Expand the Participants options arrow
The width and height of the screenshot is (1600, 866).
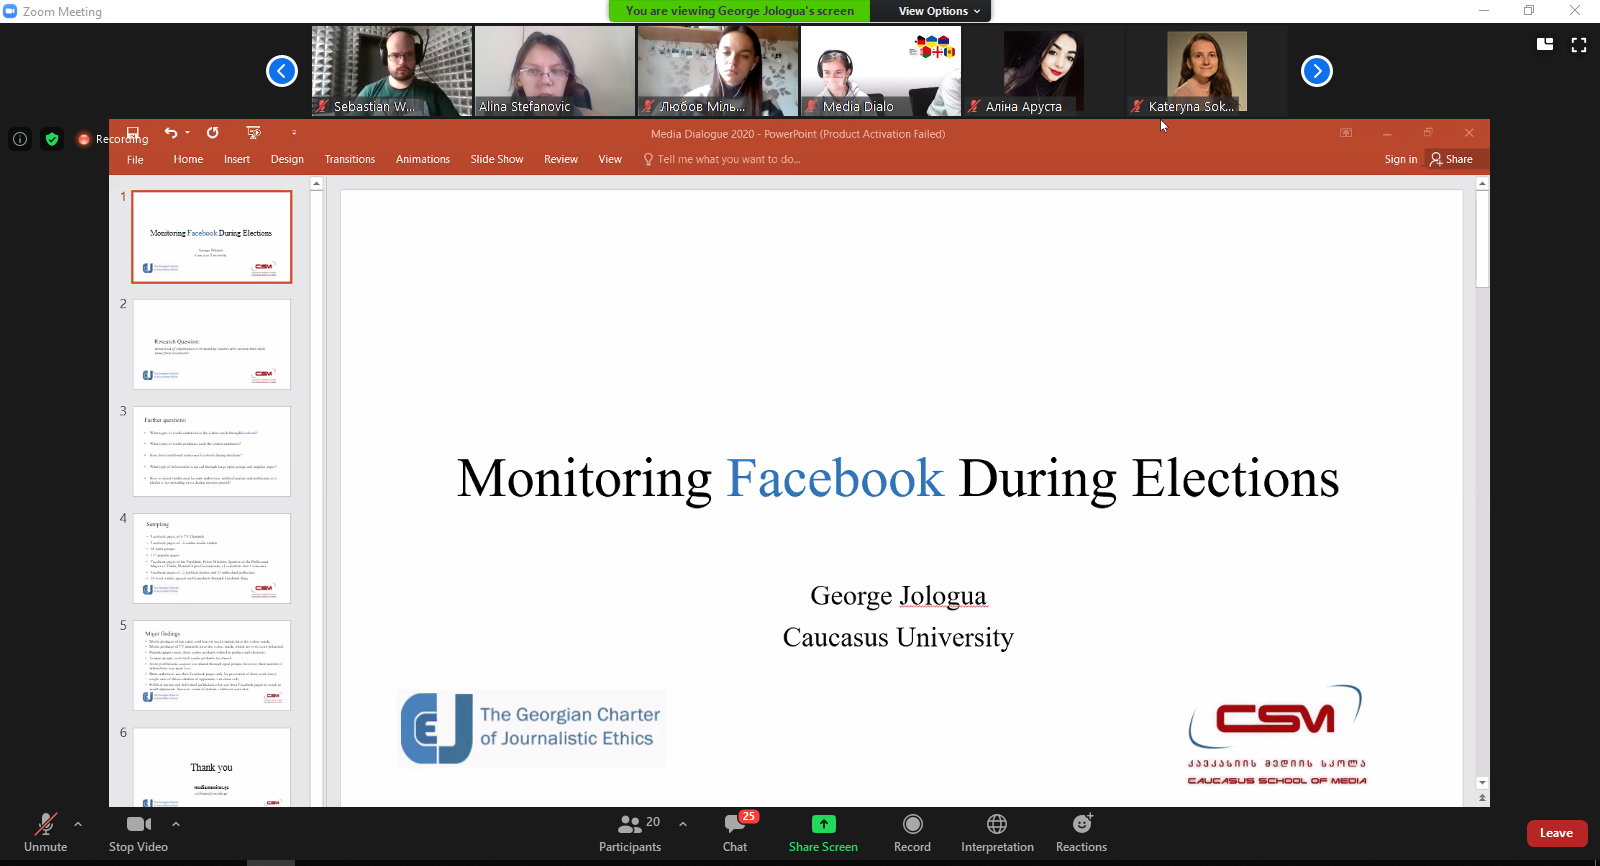(683, 824)
